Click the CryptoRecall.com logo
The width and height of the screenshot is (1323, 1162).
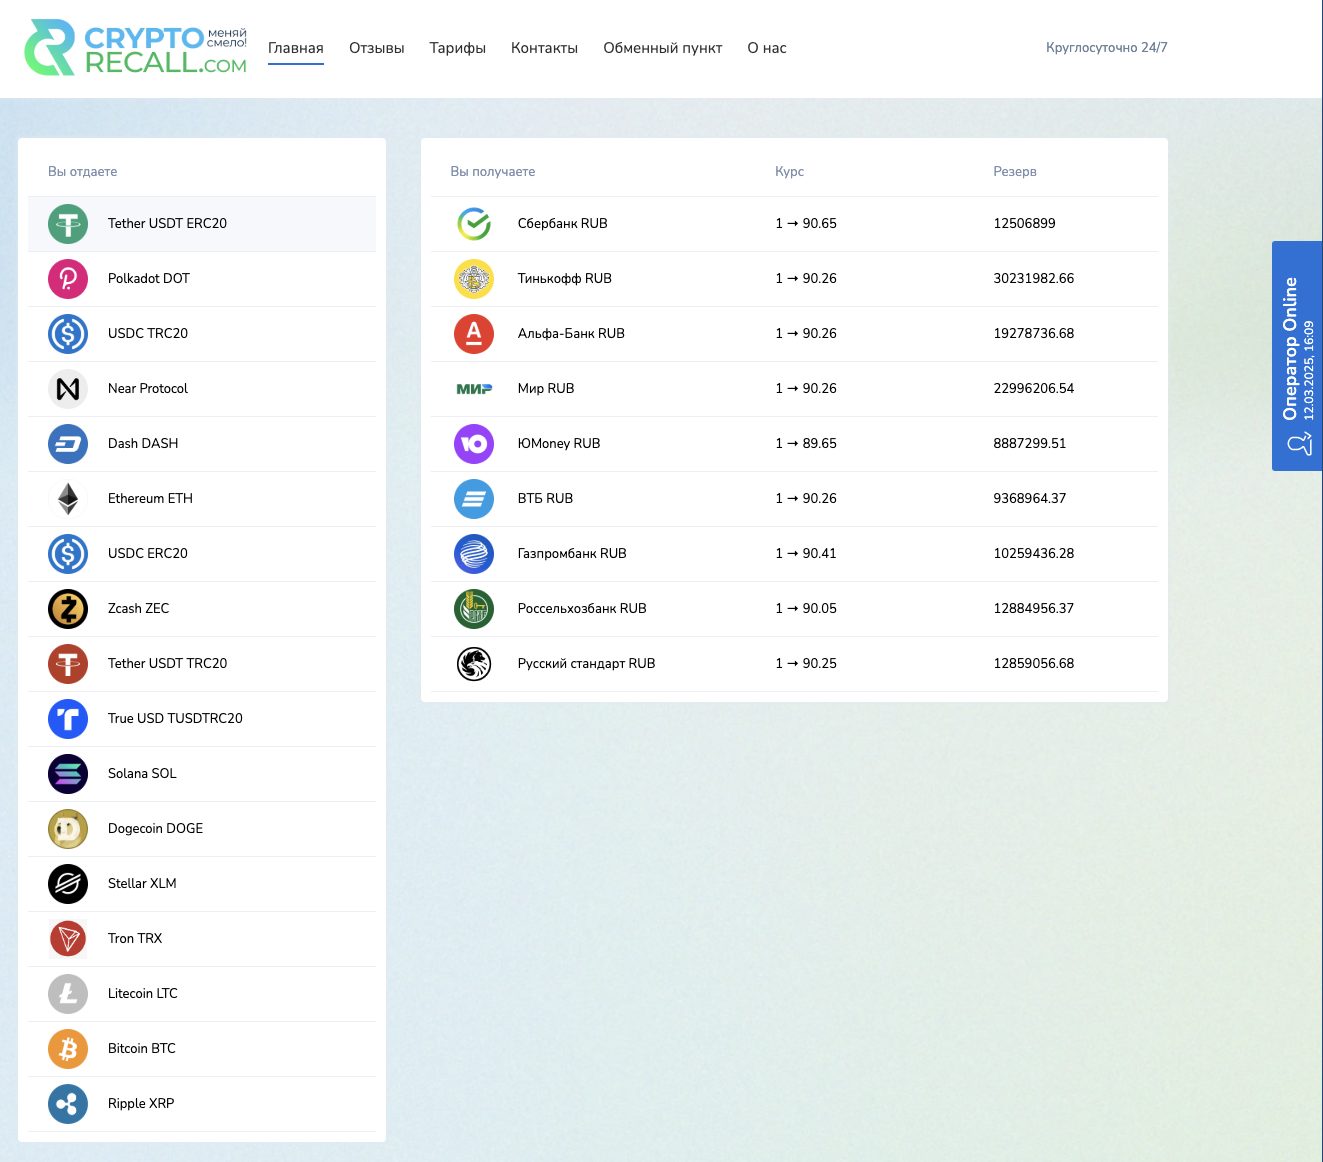pos(135,47)
